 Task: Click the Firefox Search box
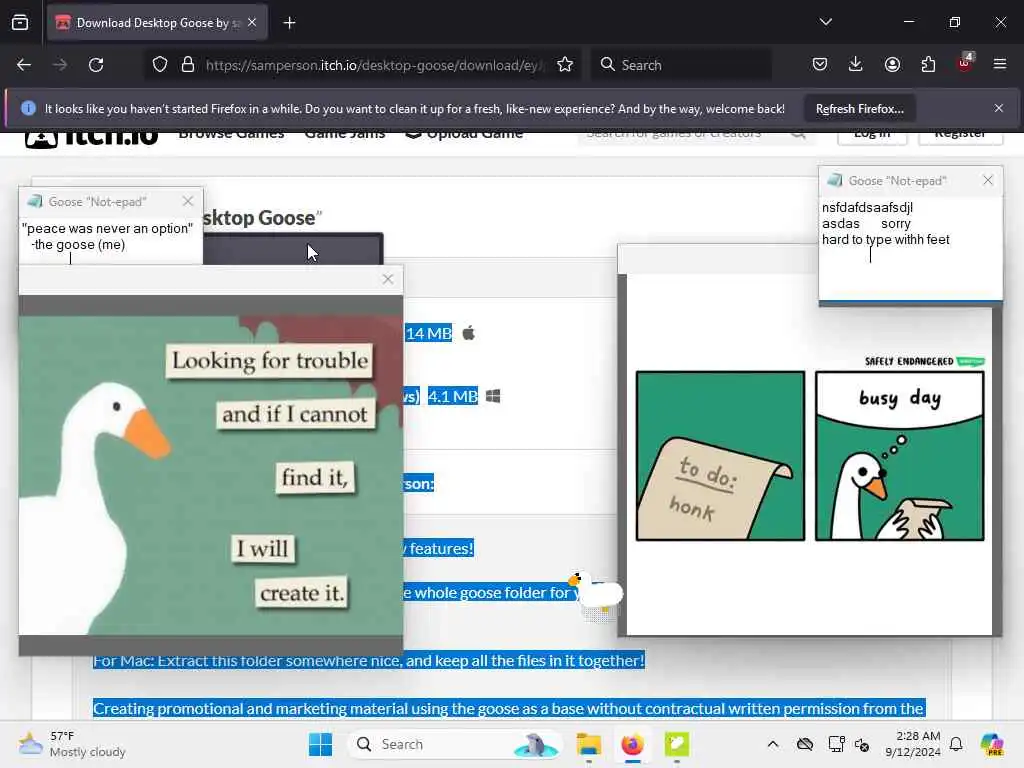[681, 65]
